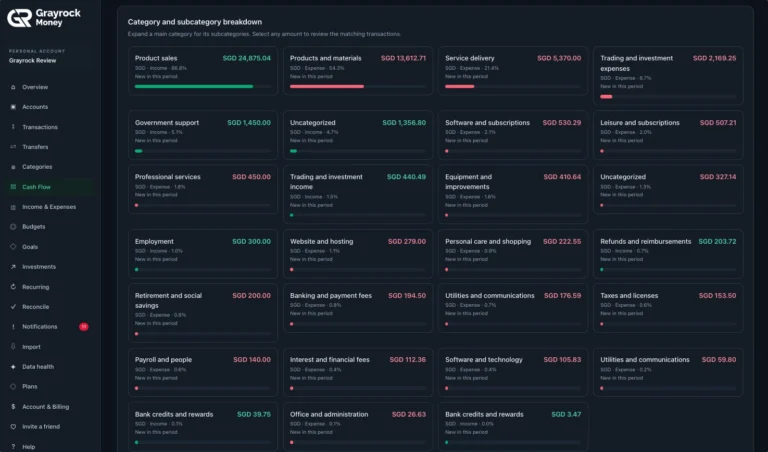
Task: Click the Investments arrow icon
Action: click(x=13, y=267)
